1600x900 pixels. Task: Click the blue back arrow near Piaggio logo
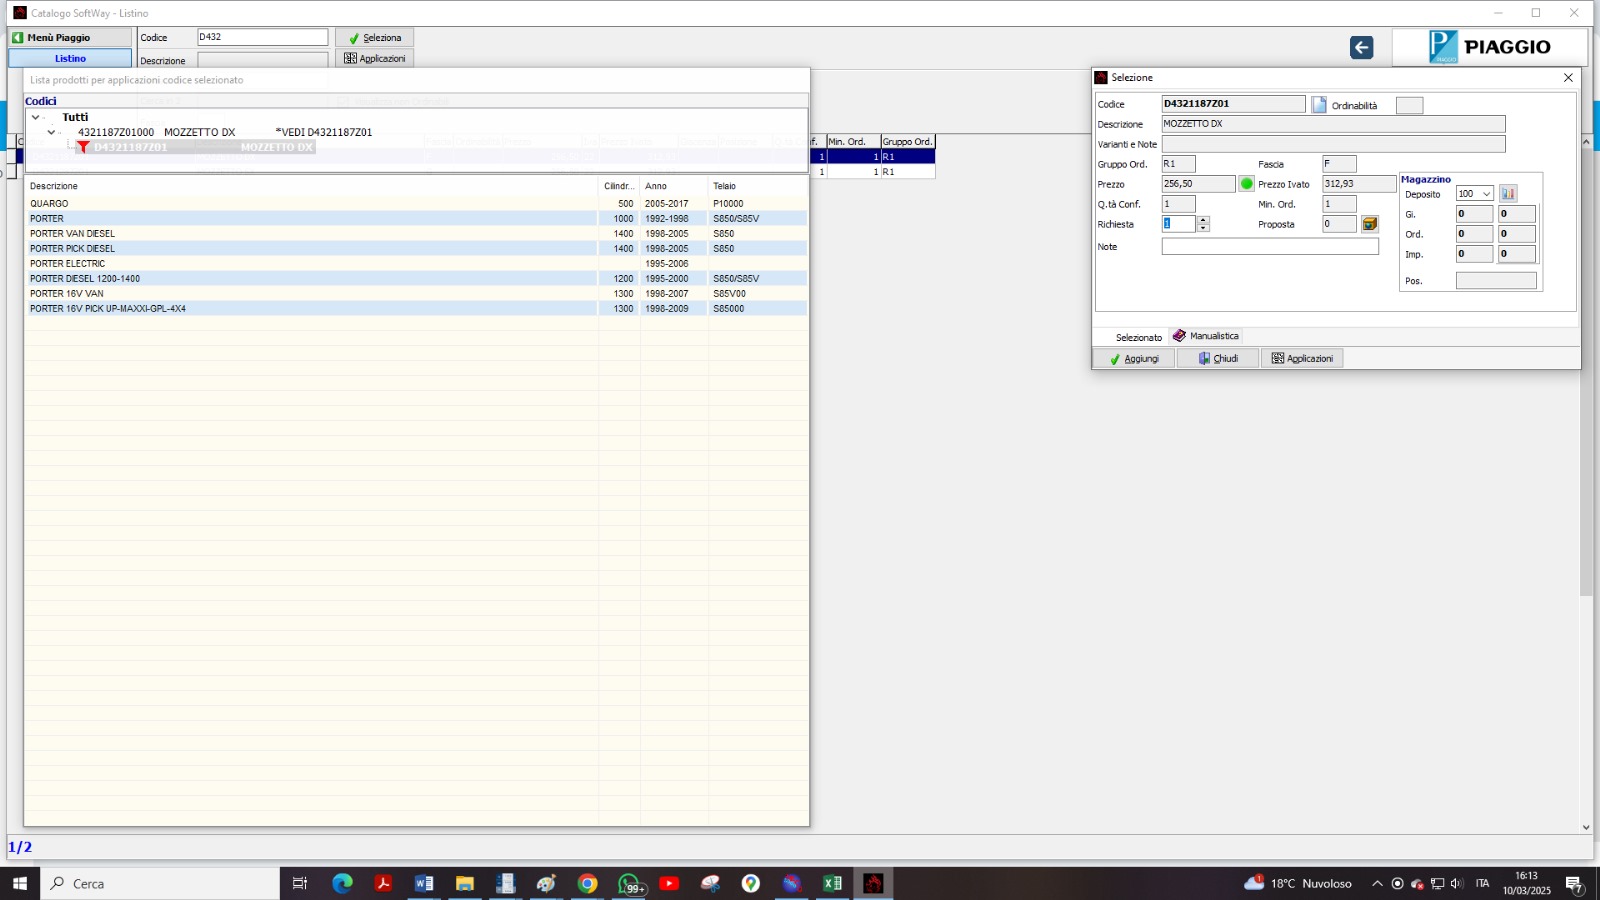1361,48
